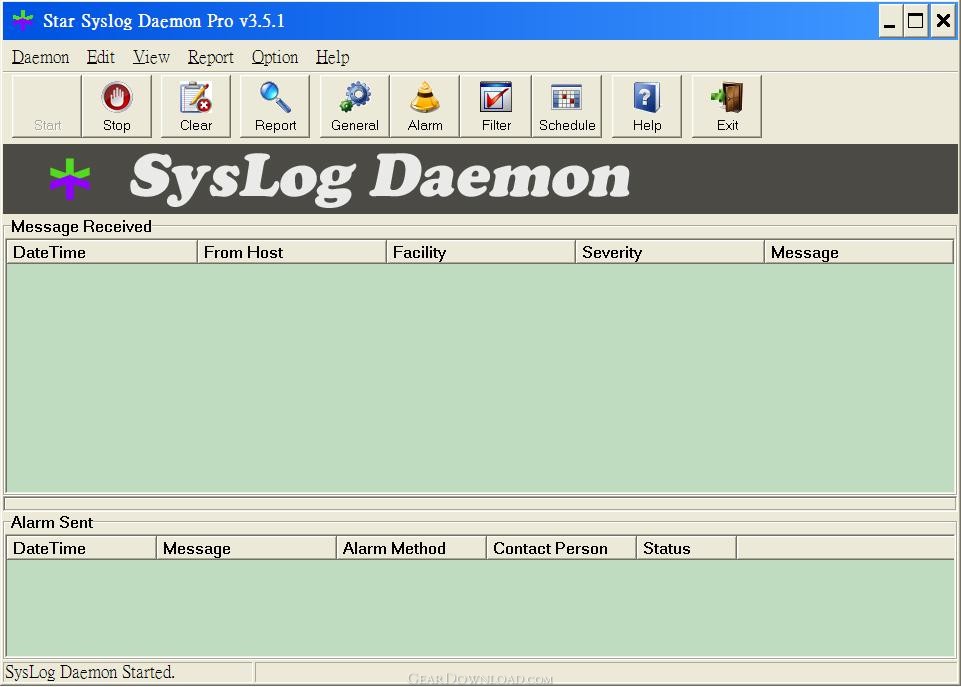The width and height of the screenshot is (961, 687).
Task: Open the Alarm bell settings
Action: click(425, 106)
